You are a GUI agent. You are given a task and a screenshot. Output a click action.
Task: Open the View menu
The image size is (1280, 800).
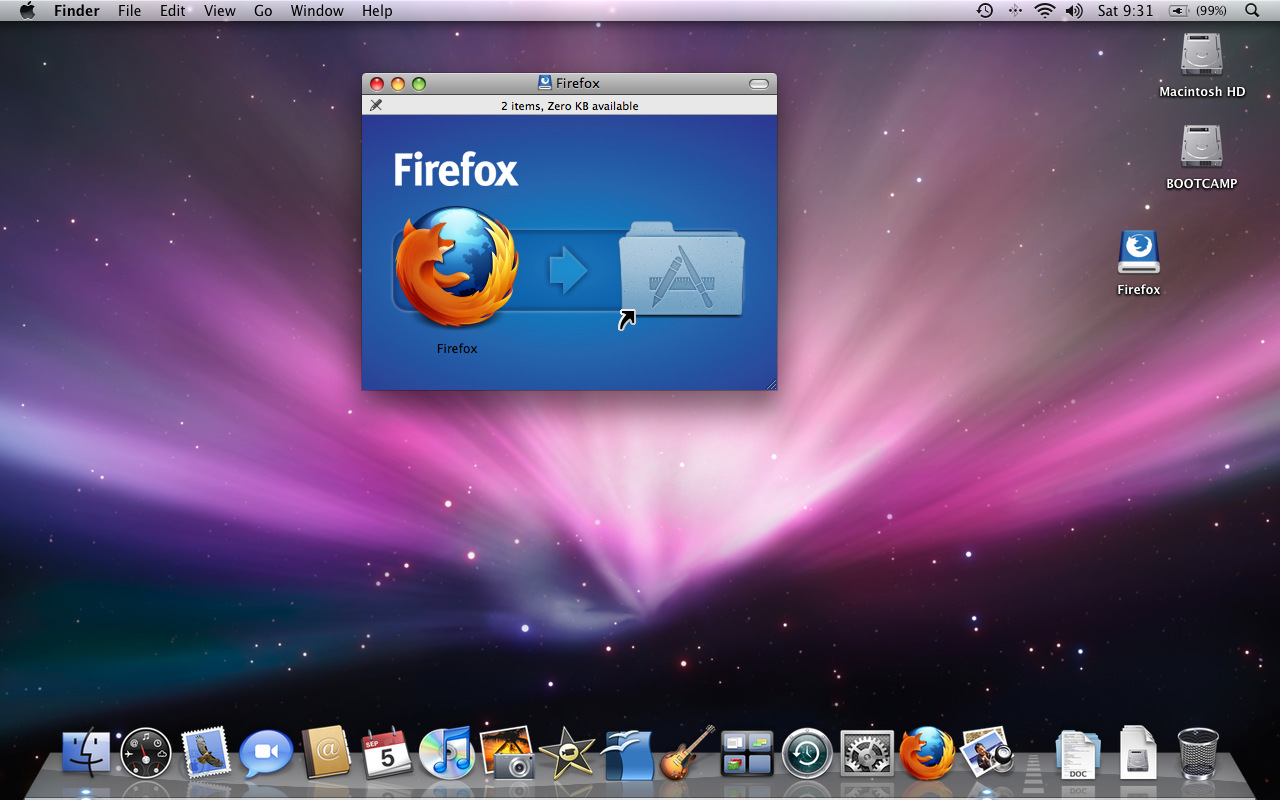(x=219, y=11)
